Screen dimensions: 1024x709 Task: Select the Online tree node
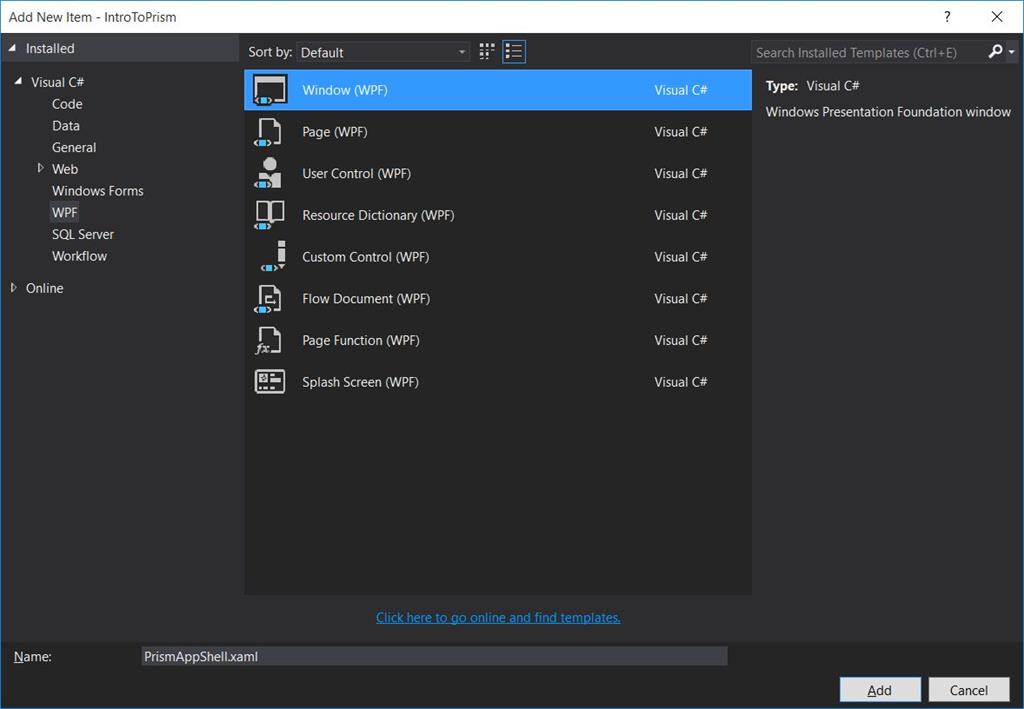tap(44, 288)
